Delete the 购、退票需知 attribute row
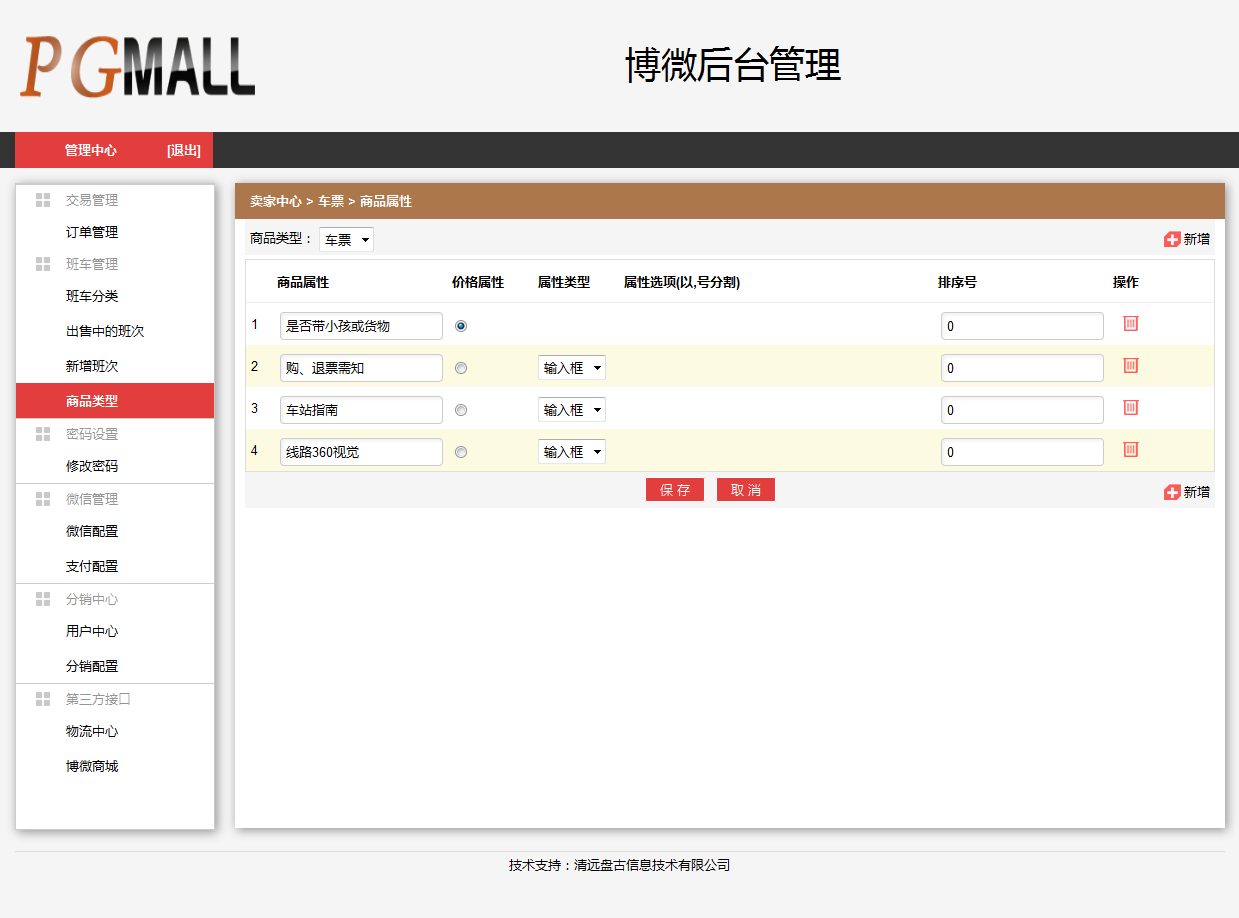Viewport: 1239px width, 918px height. (x=1130, y=366)
